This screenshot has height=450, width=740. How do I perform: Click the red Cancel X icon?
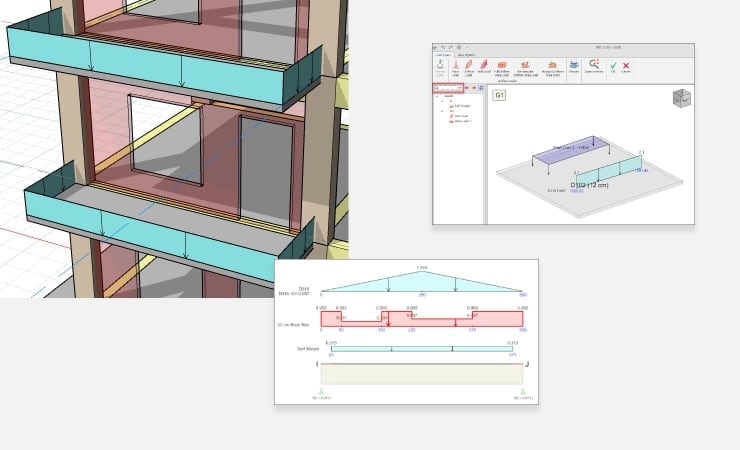click(626, 67)
